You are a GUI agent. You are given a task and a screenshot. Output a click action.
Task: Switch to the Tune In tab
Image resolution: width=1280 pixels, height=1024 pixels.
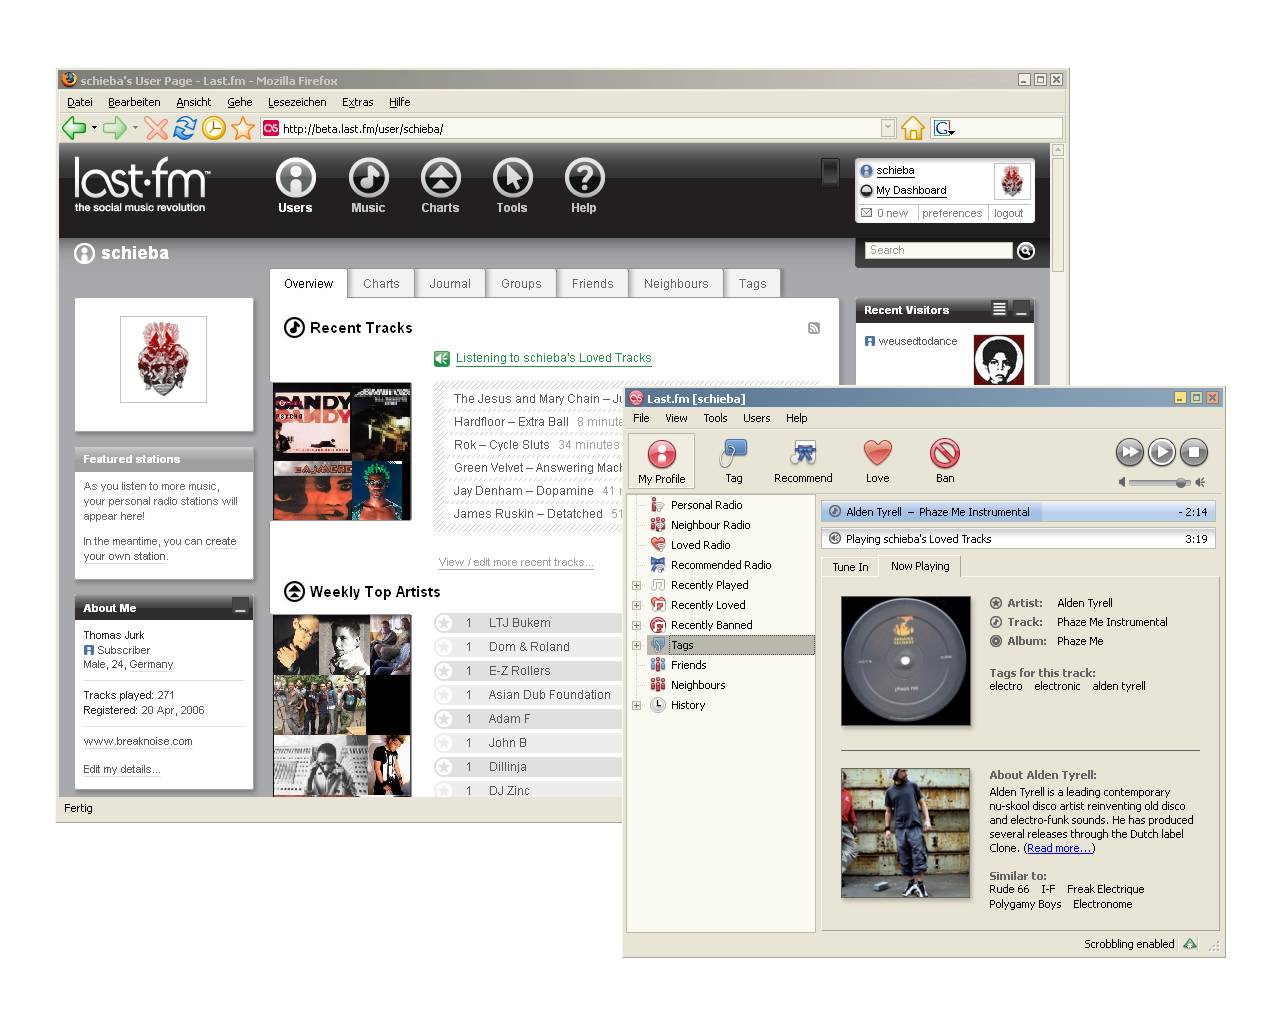pyautogui.click(x=850, y=567)
